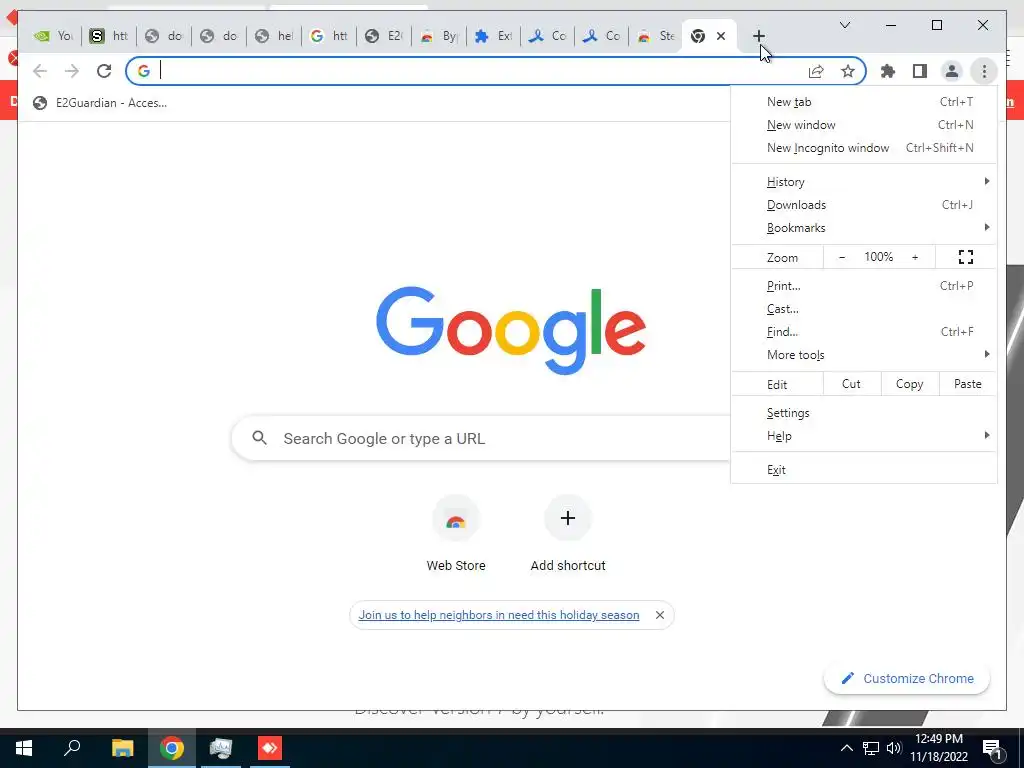This screenshot has height=768, width=1024.
Task: Choose Cast... from the menu
Action: [x=863, y=309]
